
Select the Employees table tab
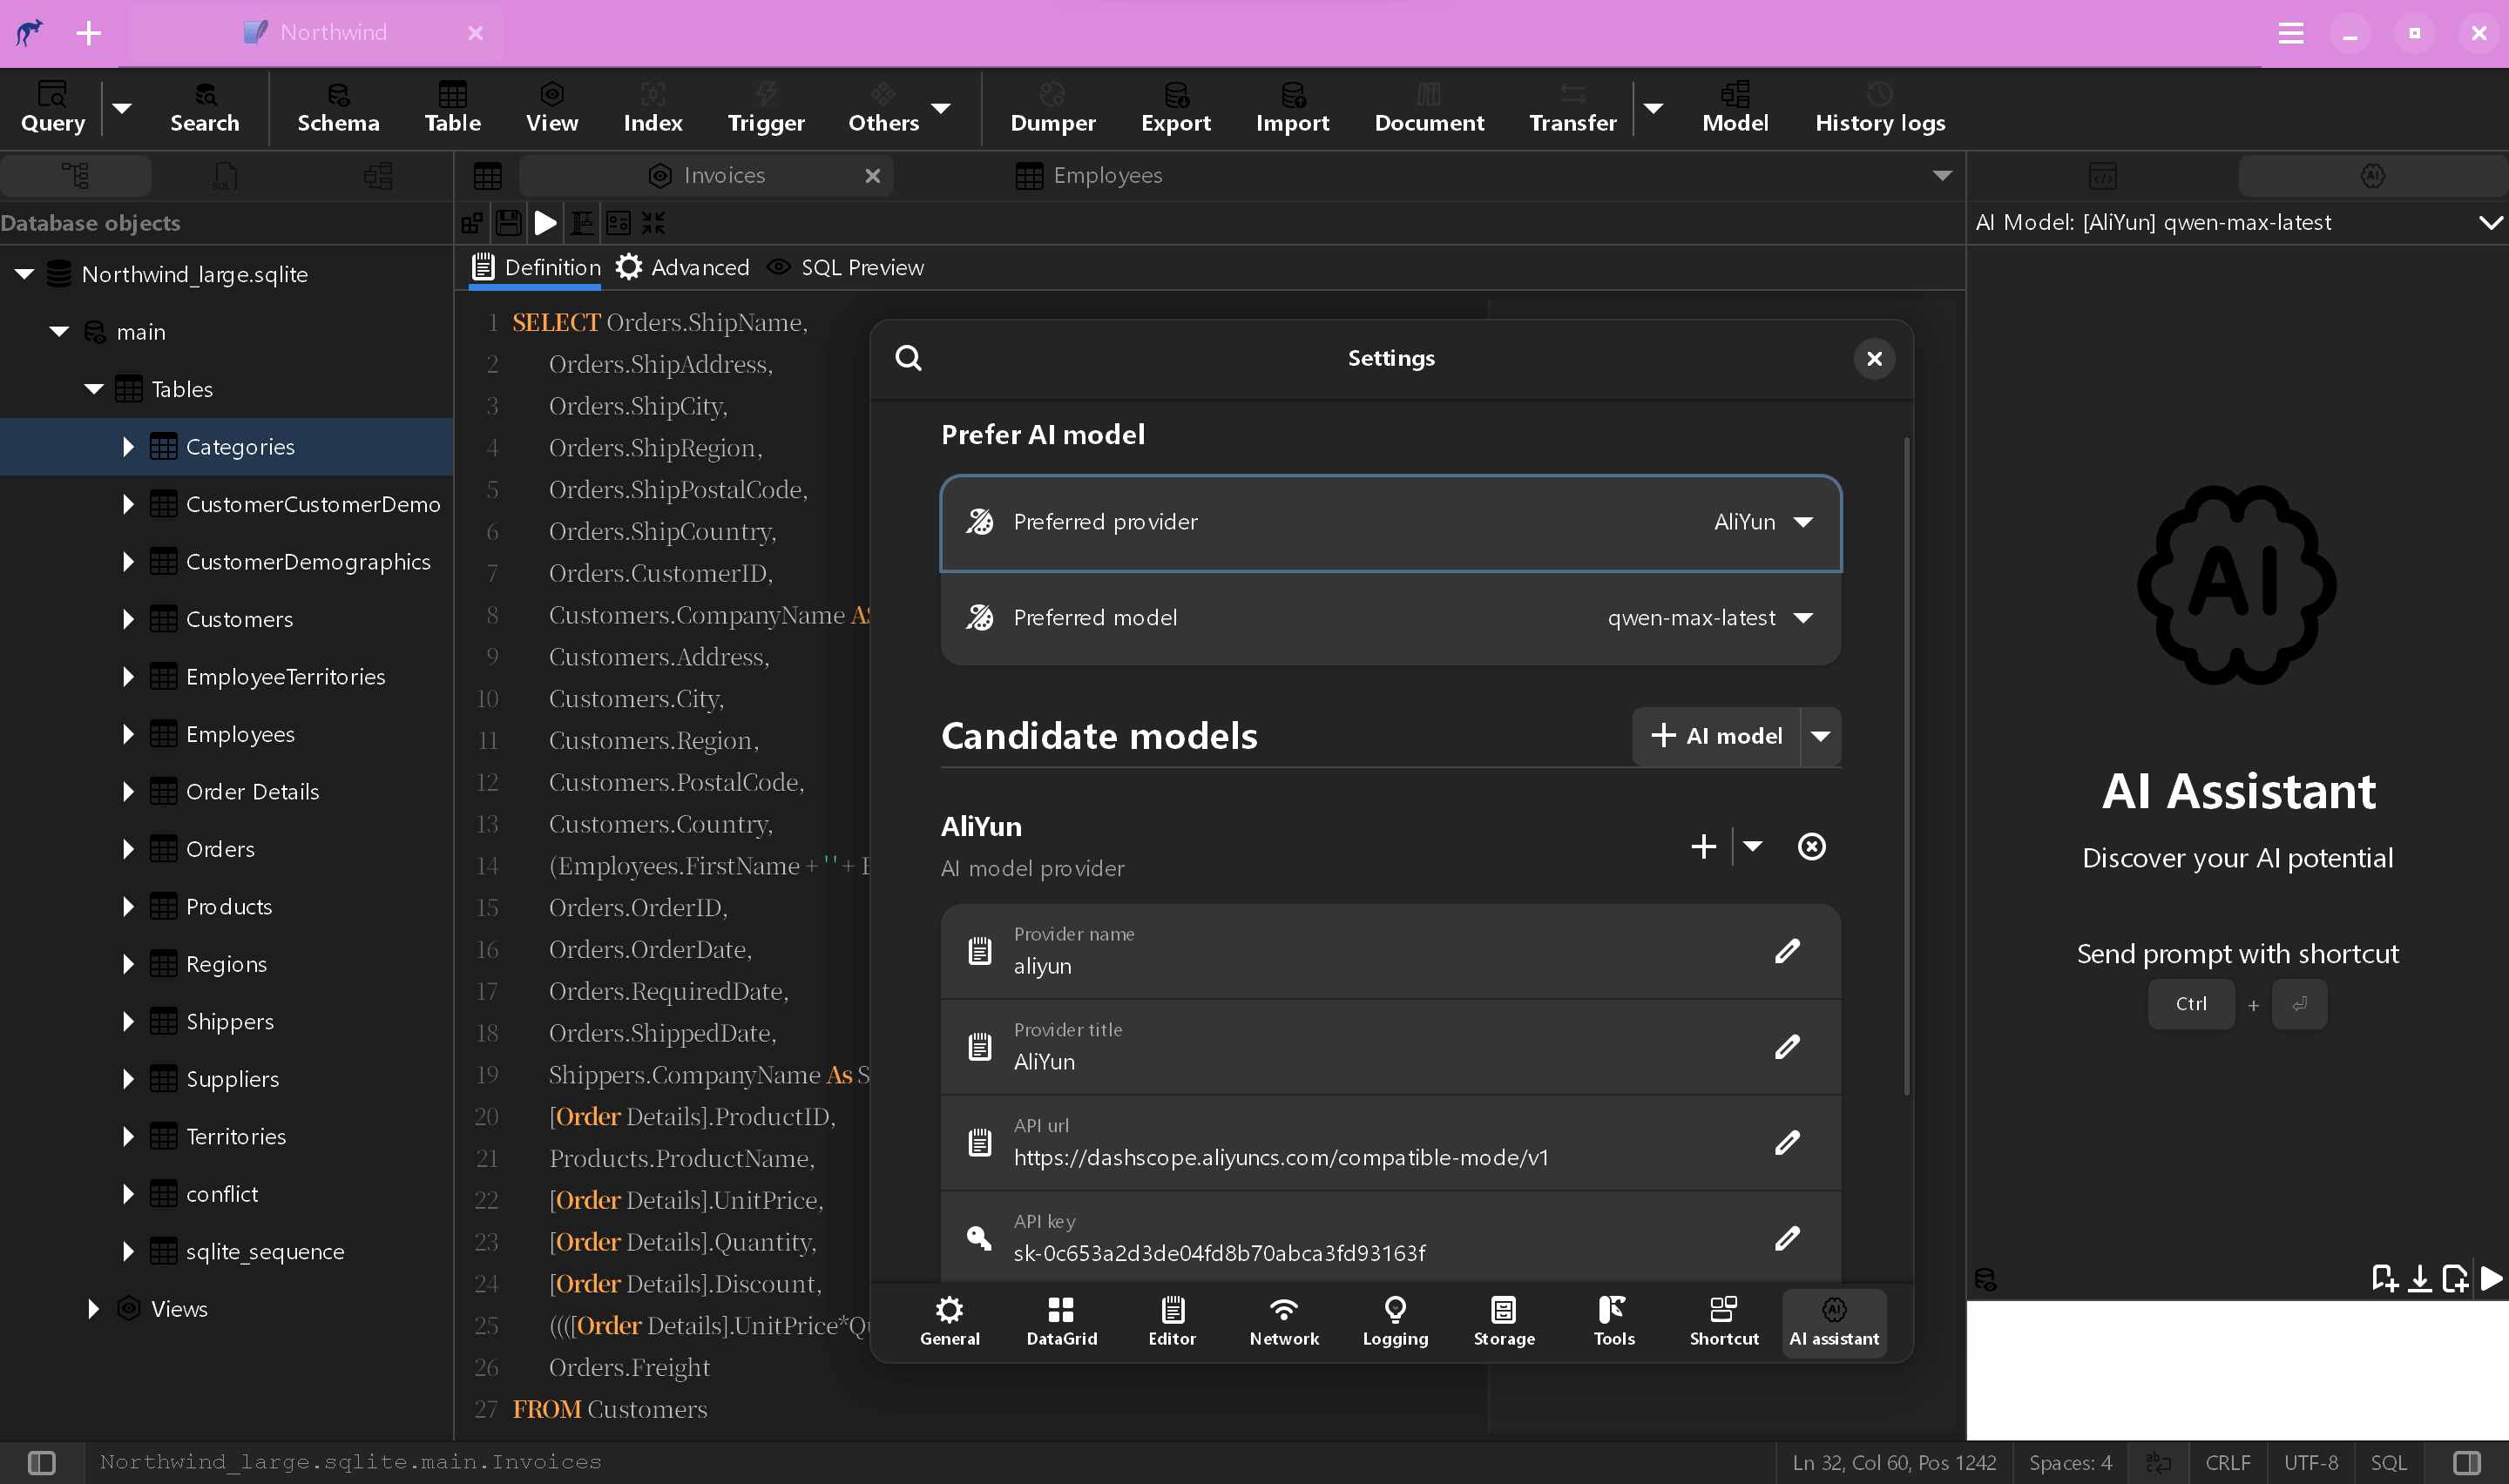click(1108, 175)
